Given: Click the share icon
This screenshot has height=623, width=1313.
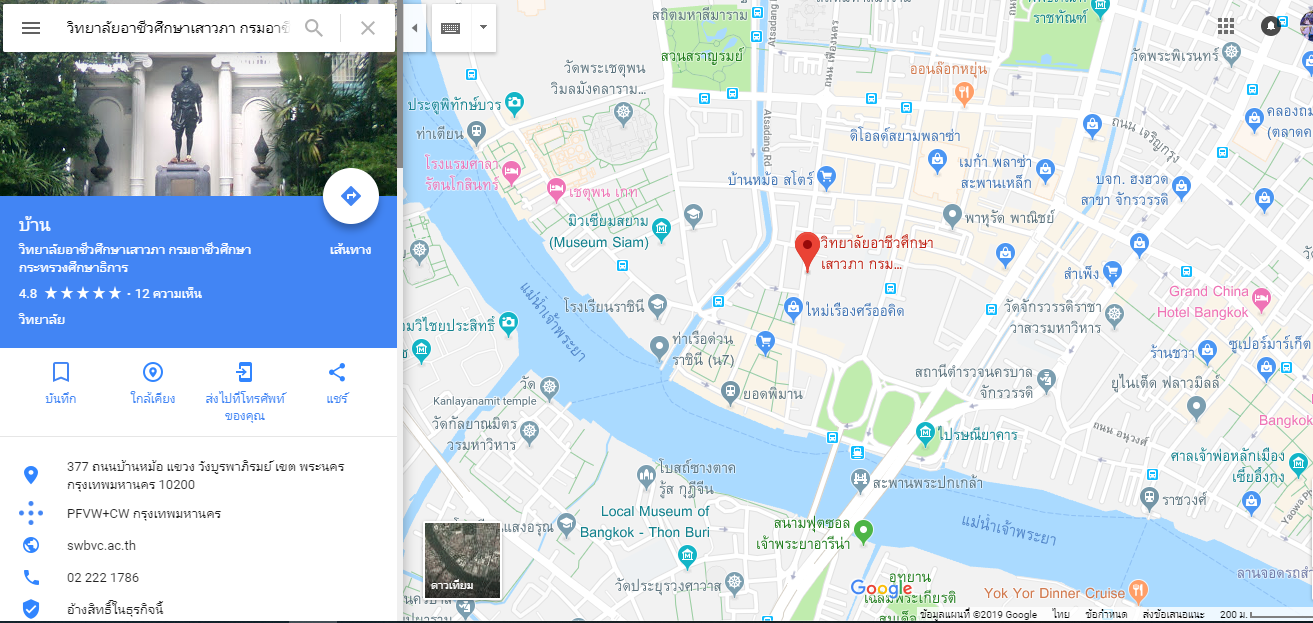Looking at the screenshot, I should tap(337, 373).
